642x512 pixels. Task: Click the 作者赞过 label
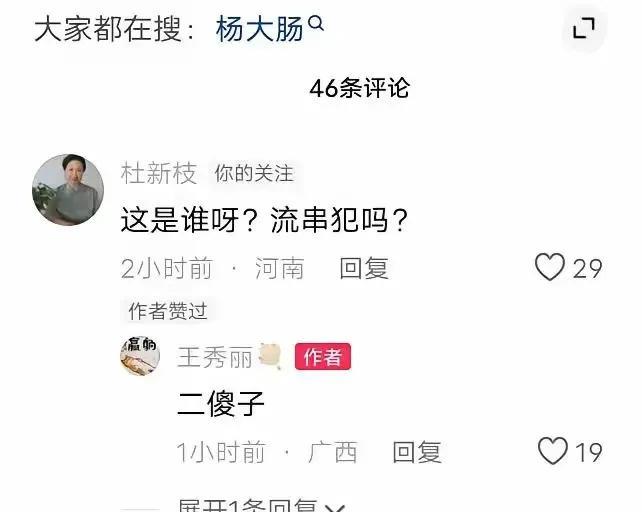tap(168, 311)
